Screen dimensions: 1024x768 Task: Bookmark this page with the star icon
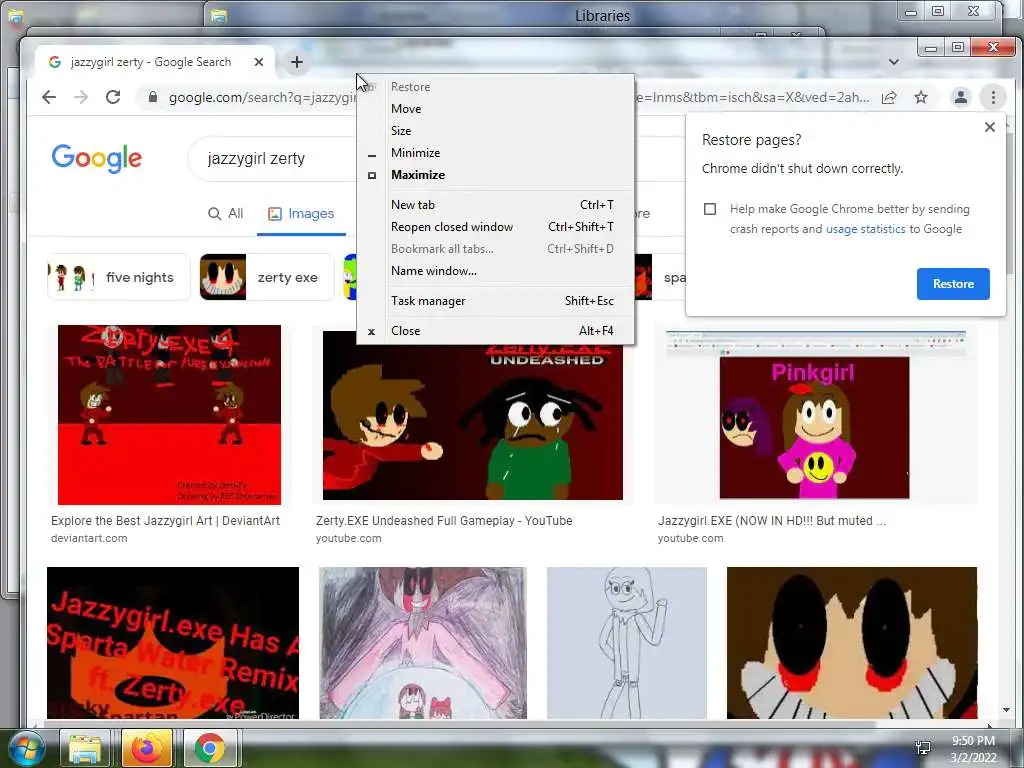click(x=921, y=97)
